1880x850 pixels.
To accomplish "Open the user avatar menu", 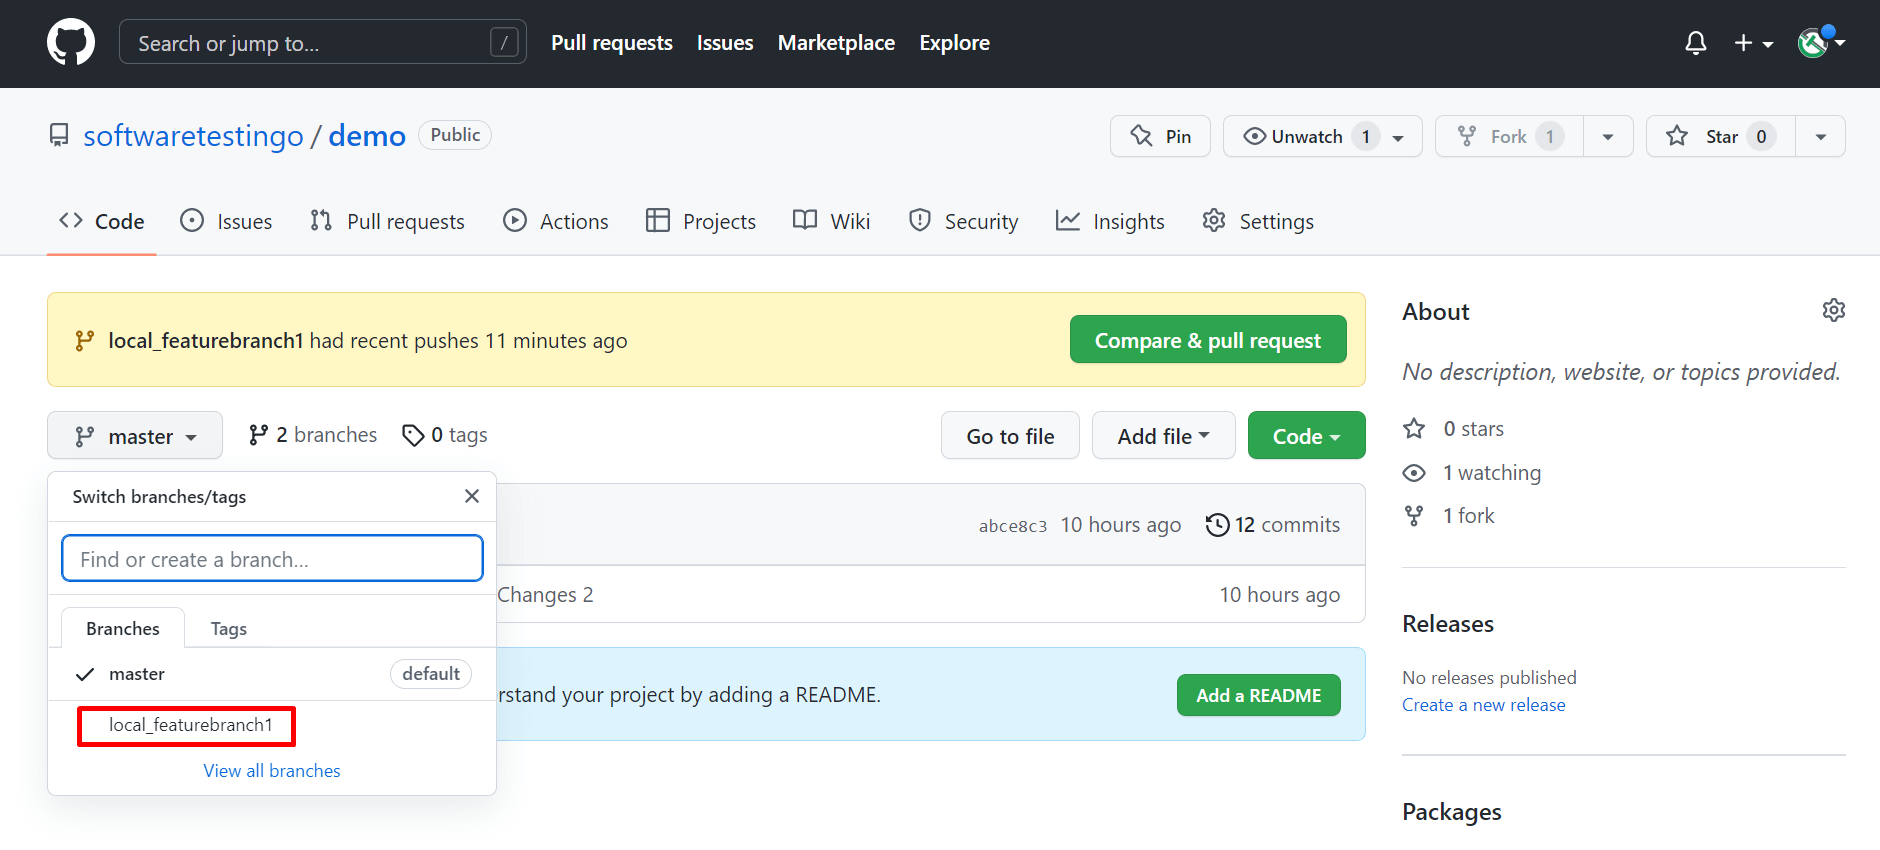I will coord(1821,43).
